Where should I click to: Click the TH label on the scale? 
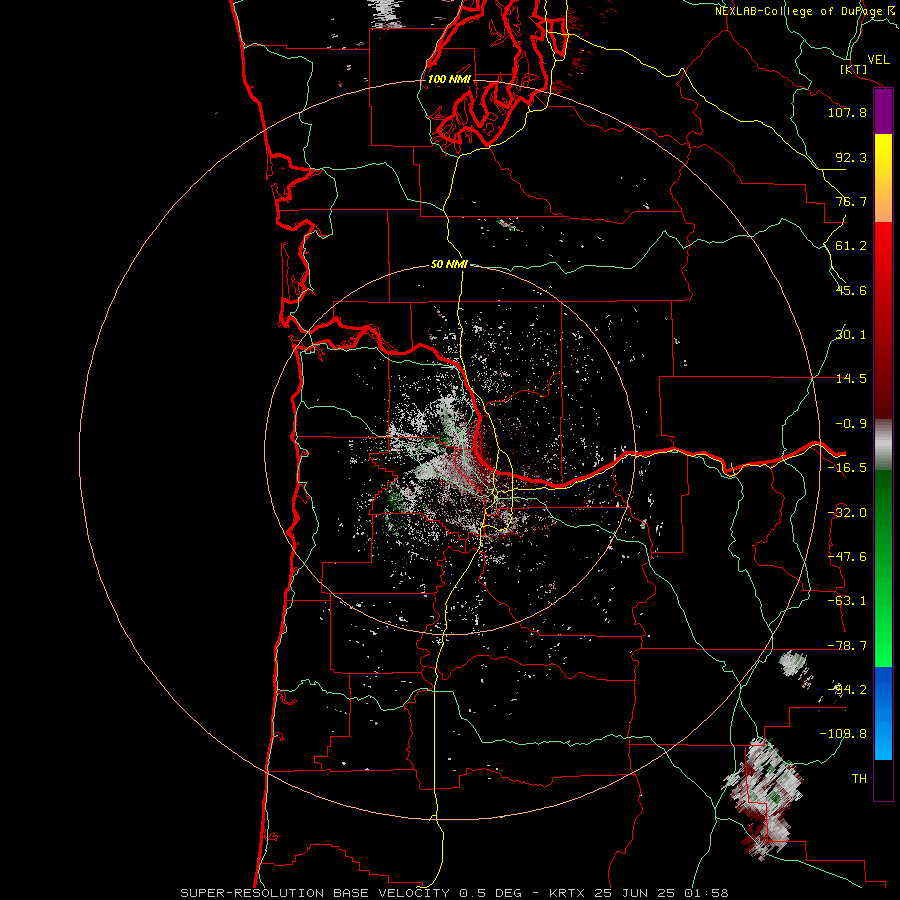[859, 779]
